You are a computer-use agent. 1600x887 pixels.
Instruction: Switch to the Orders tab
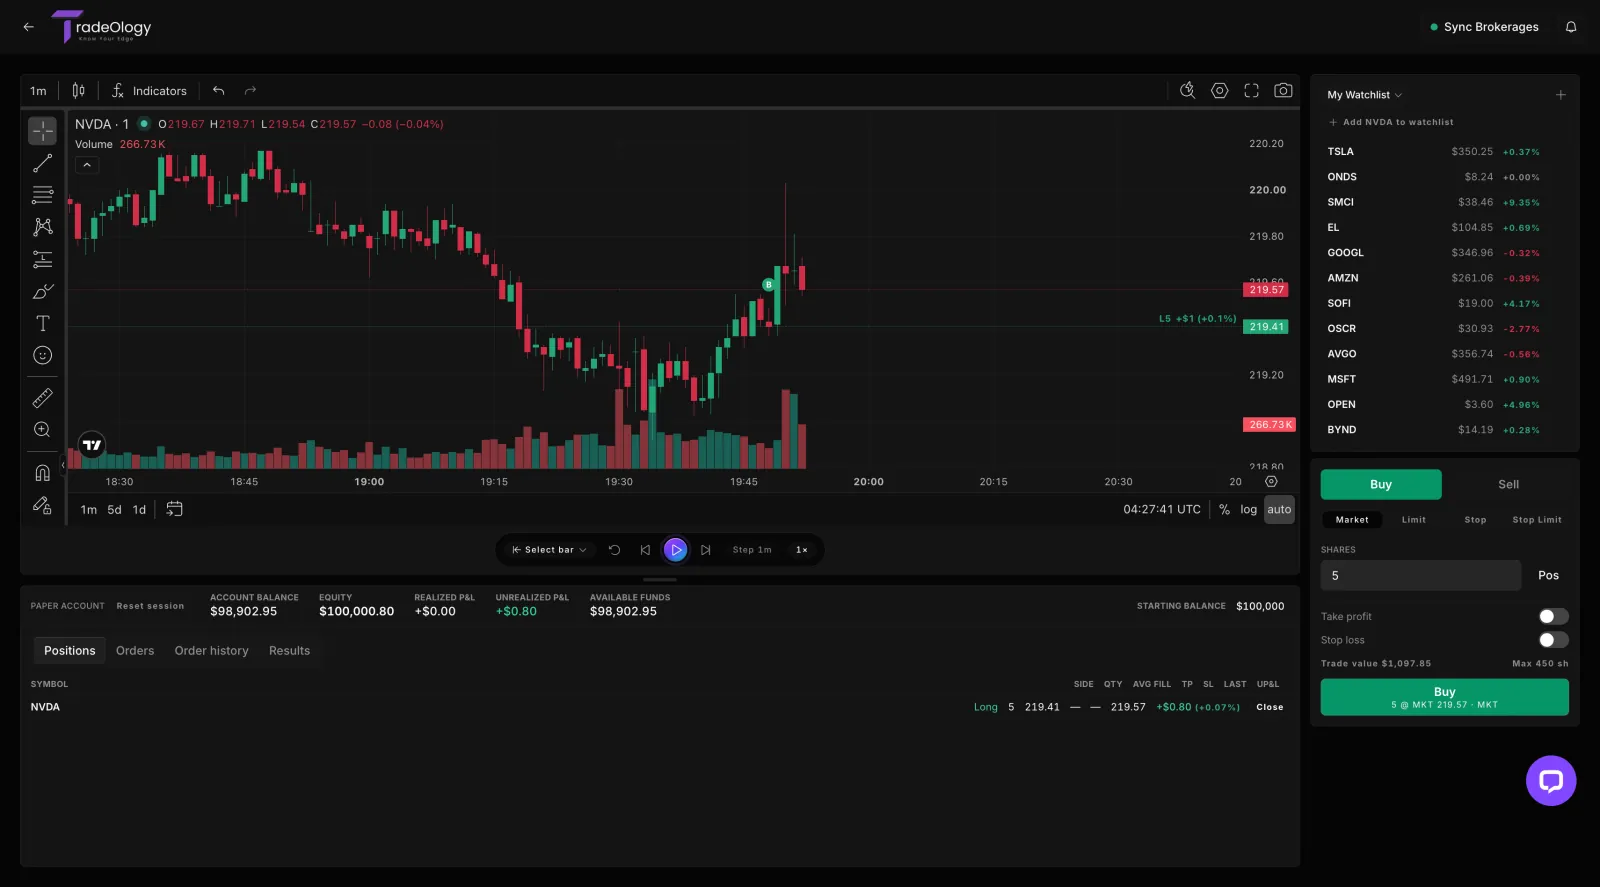(135, 651)
